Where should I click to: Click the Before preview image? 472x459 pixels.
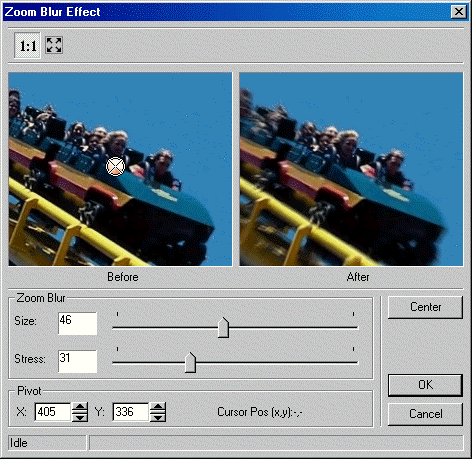click(x=120, y=169)
